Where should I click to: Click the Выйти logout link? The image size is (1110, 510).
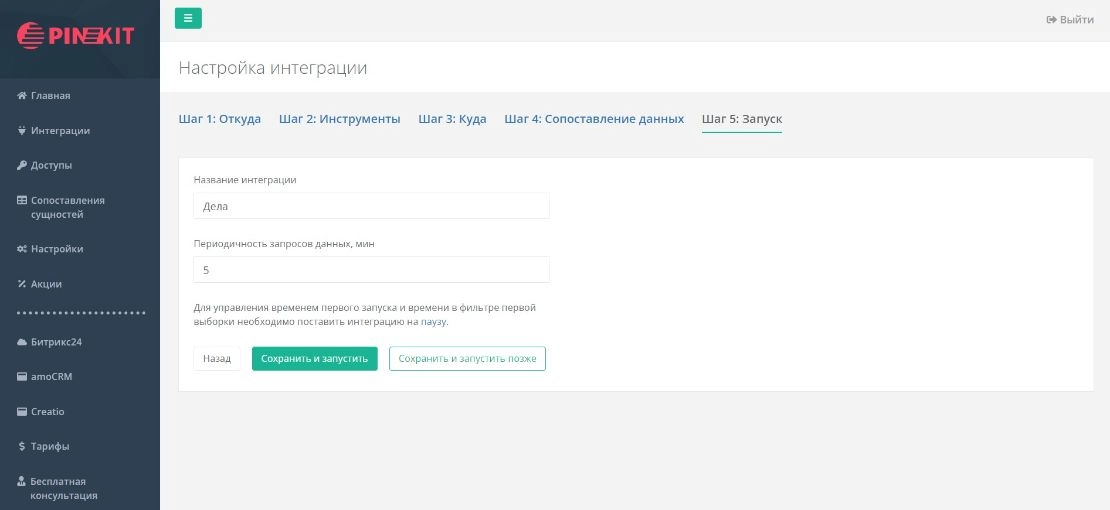click(x=1069, y=20)
